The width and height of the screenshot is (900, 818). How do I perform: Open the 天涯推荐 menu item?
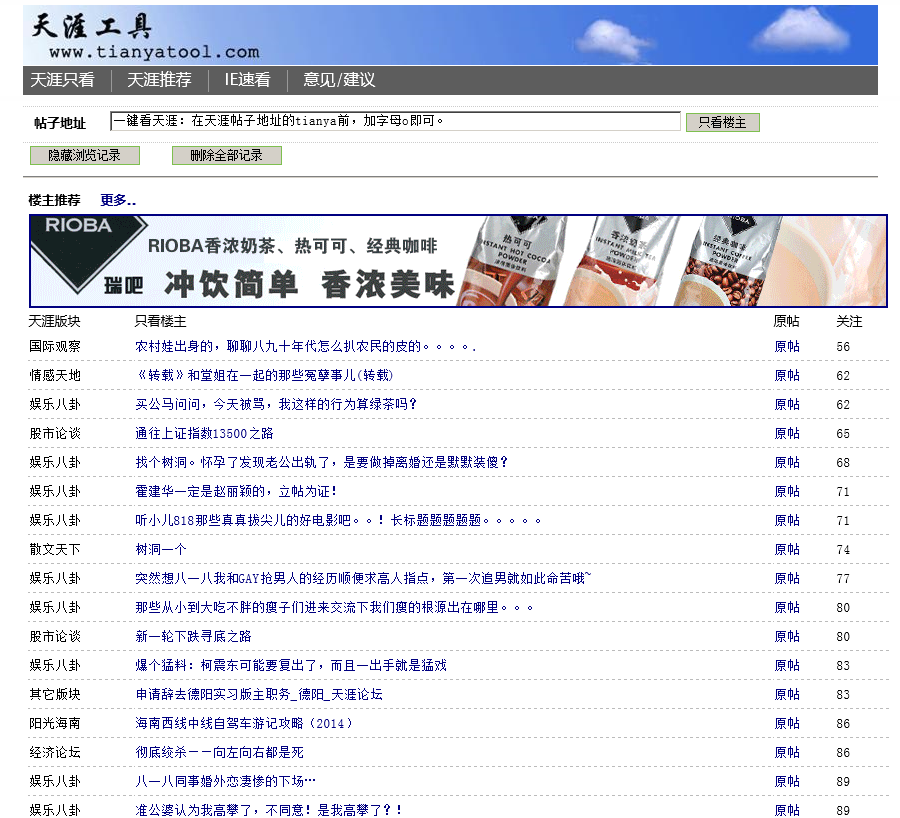(x=159, y=80)
